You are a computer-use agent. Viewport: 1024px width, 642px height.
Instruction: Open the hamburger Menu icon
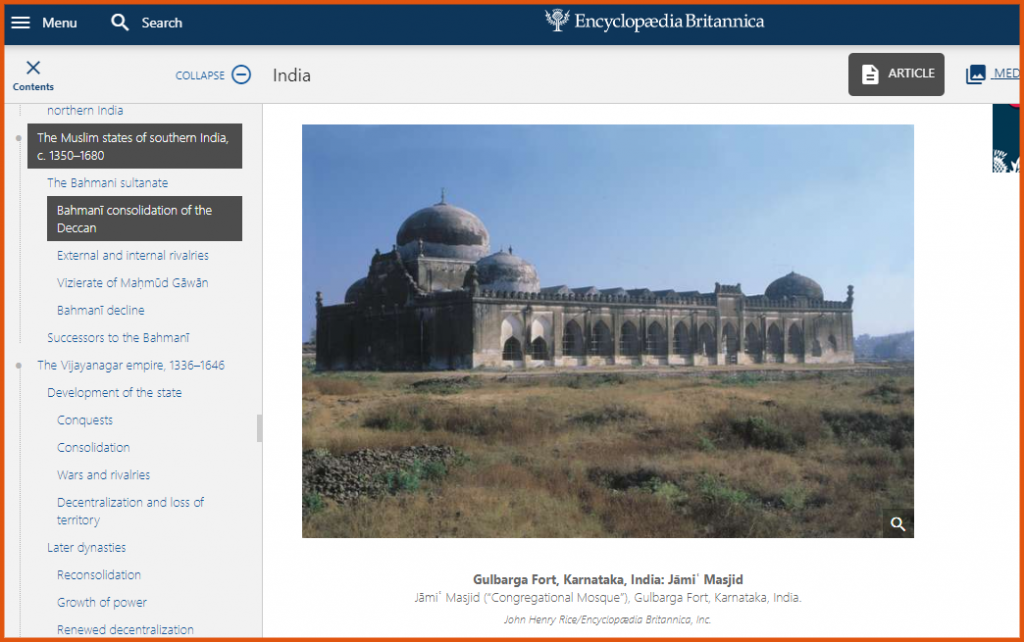click(21, 23)
